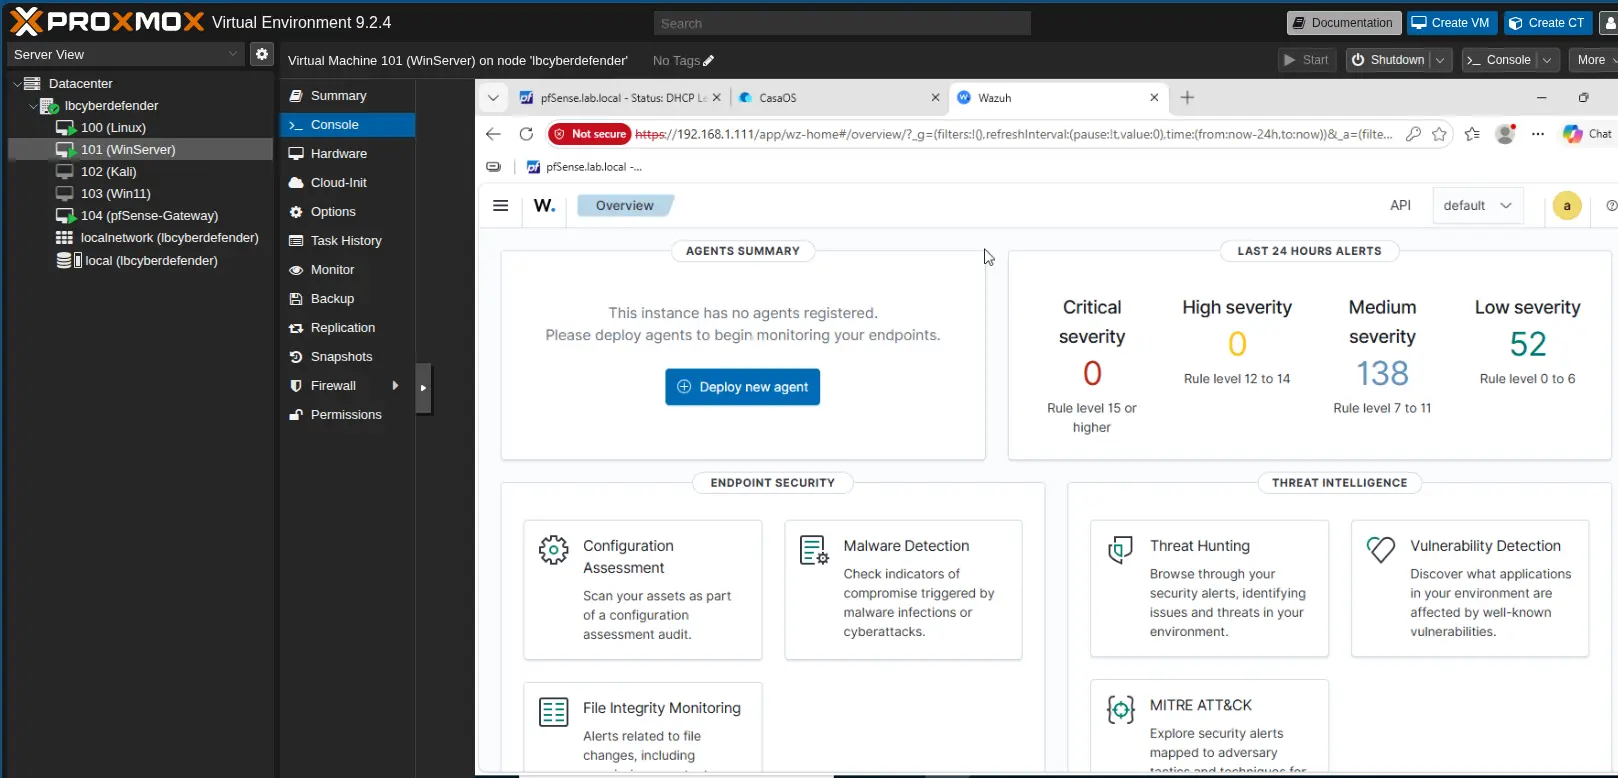The image size is (1618, 778).
Task: Open the Console options dropdown arrow
Action: 1547,60
